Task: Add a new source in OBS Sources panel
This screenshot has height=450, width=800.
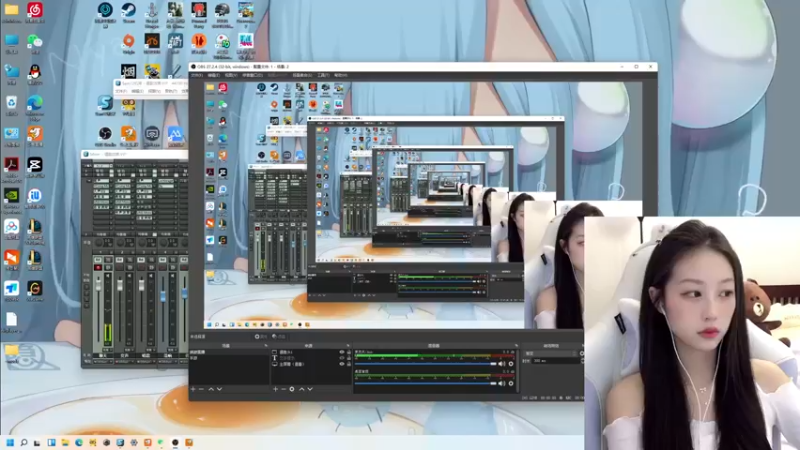Action: pyautogui.click(x=276, y=389)
